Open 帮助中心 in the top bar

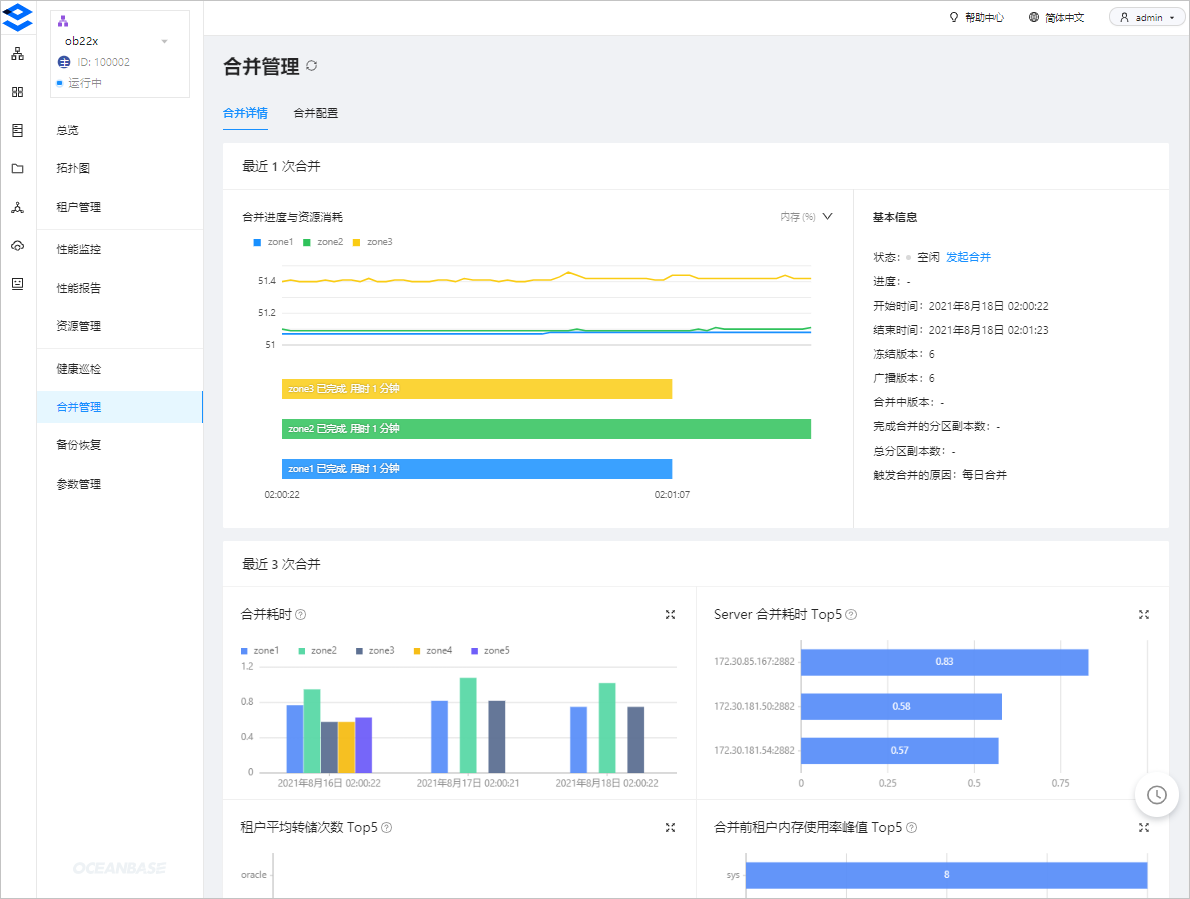coord(976,17)
